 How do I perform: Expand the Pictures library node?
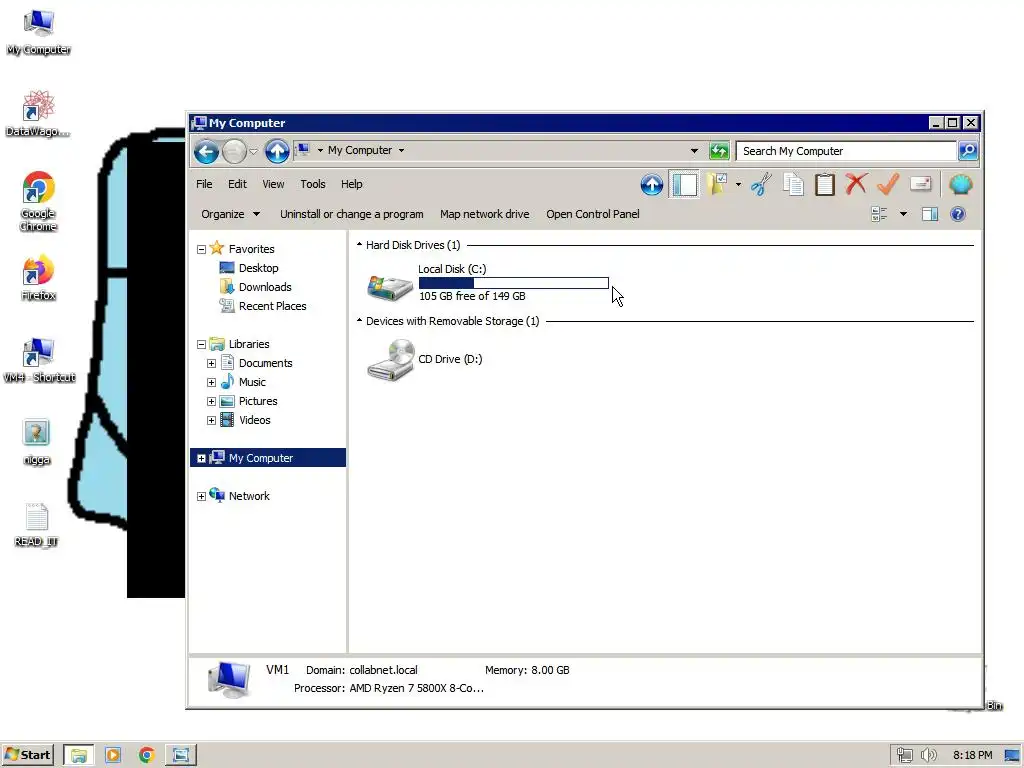point(212,401)
